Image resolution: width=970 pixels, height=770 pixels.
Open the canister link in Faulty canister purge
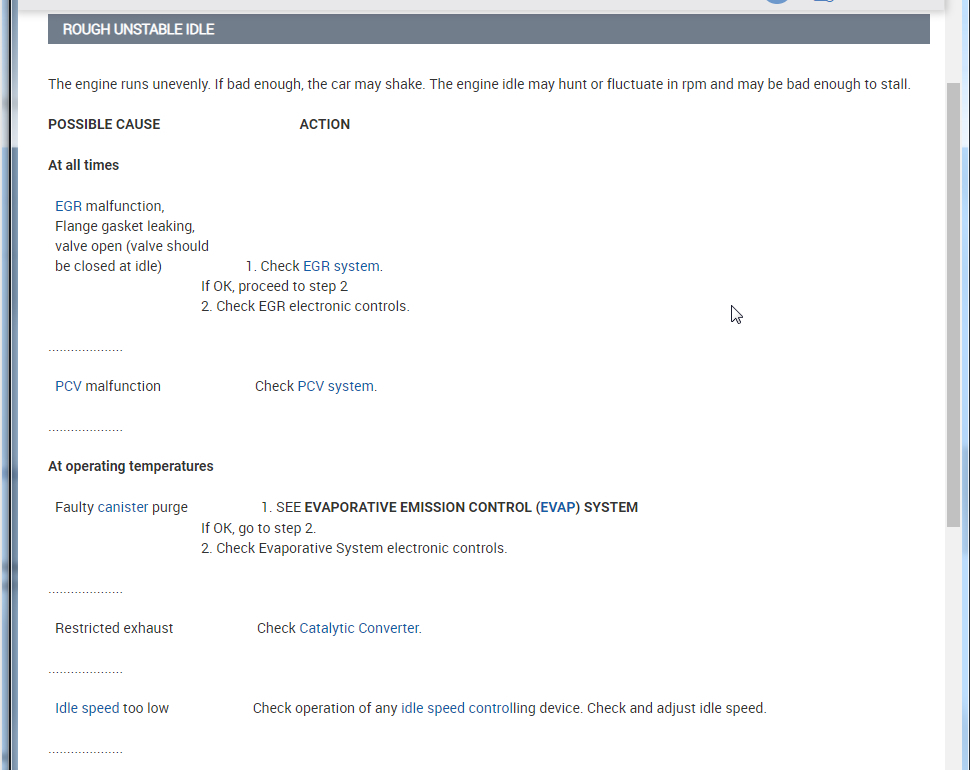[x=123, y=507]
